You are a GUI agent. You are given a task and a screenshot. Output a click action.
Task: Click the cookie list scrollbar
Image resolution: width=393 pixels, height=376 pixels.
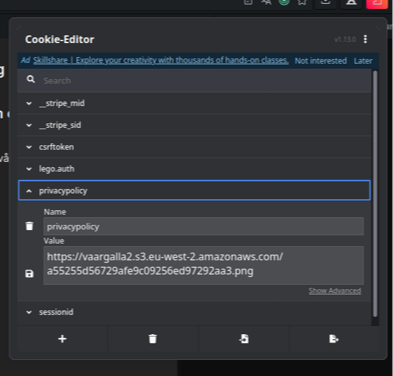coord(375,194)
